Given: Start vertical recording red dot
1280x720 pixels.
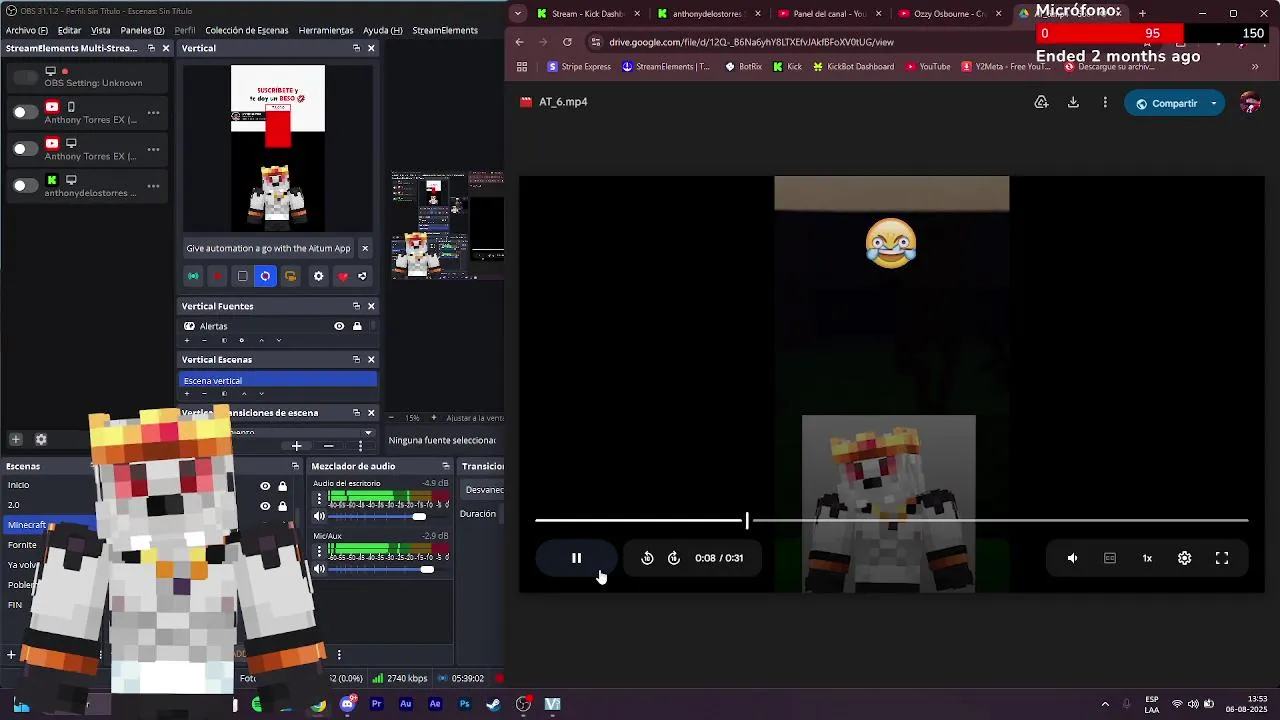Looking at the screenshot, I should click(217, 276).
